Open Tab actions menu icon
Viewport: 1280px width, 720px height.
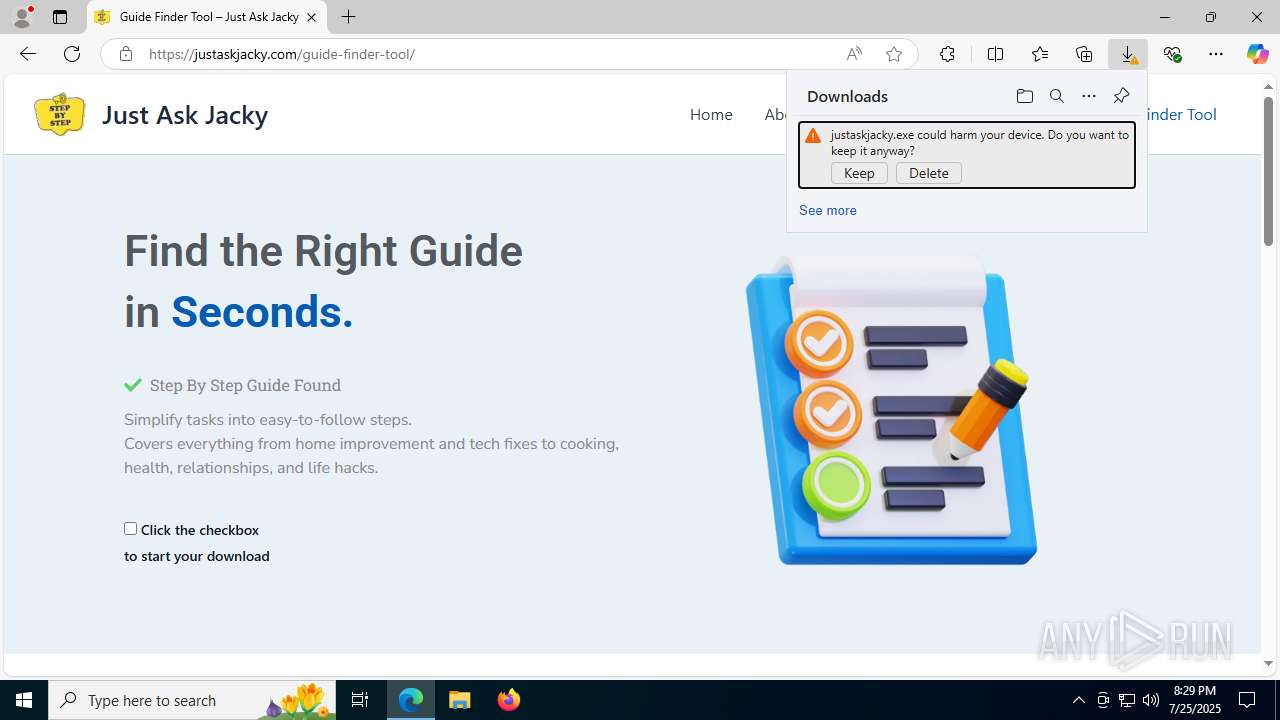coord(60,17)
